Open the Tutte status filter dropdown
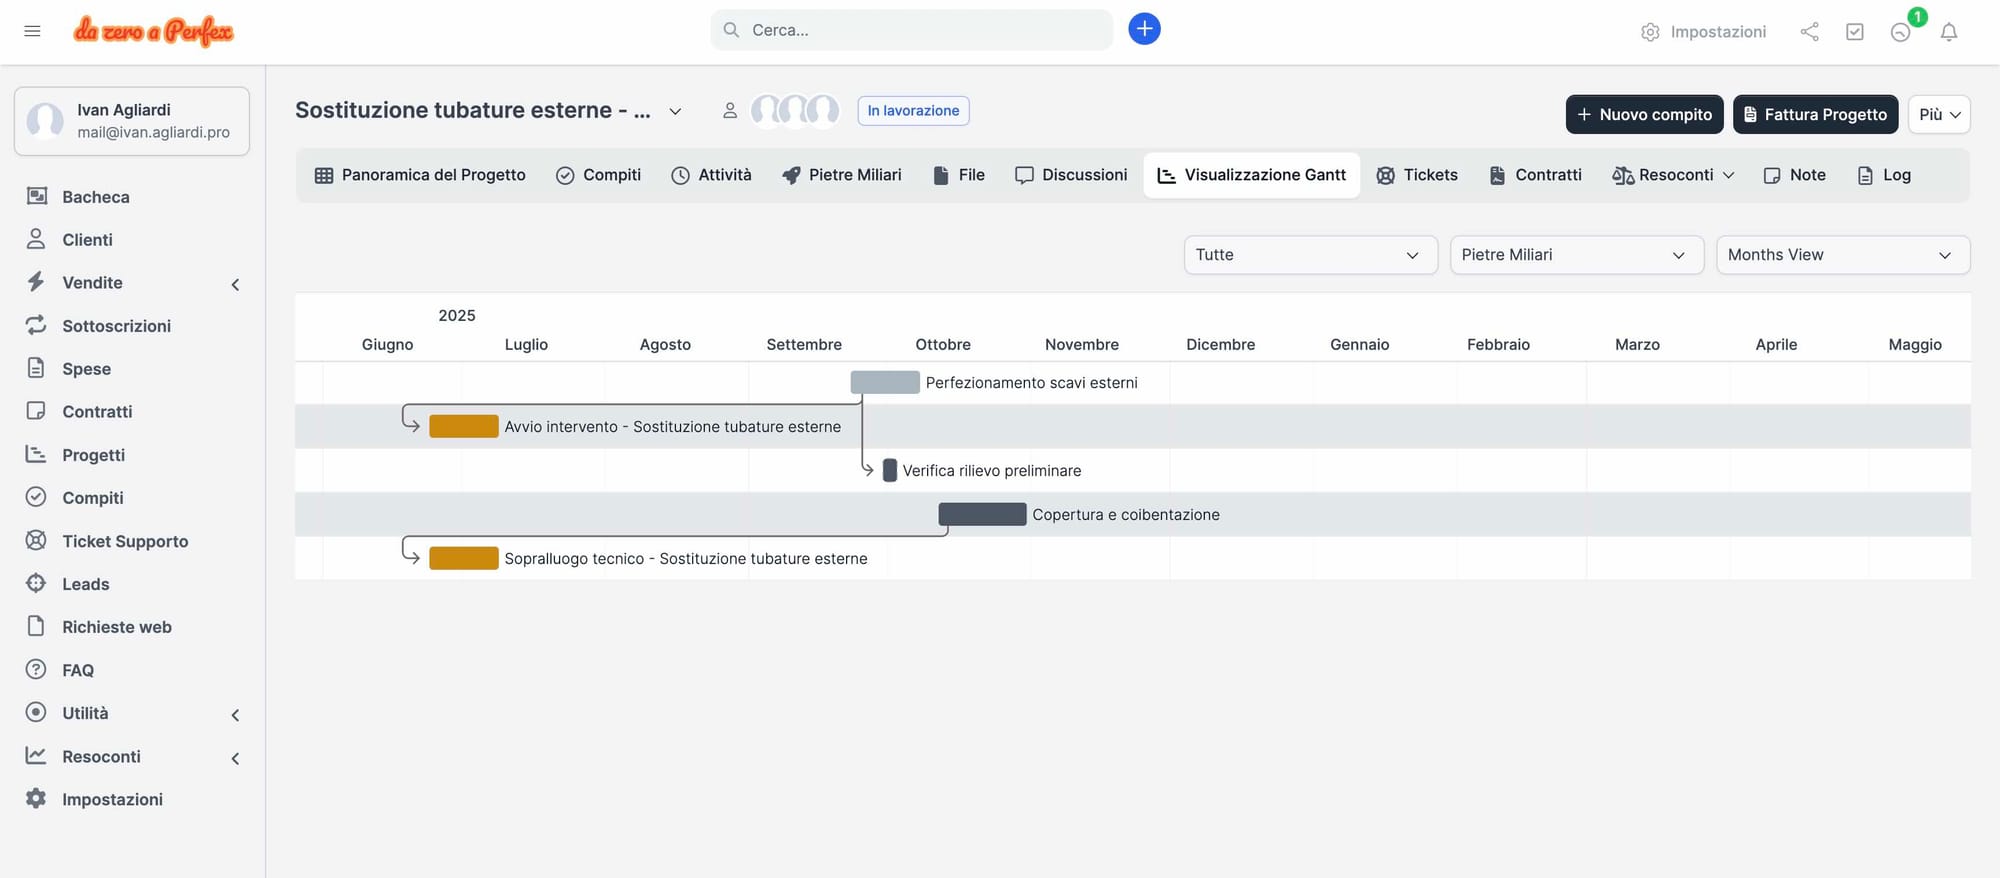This screenshot has width=2000, height=878. coord(1309,255)
